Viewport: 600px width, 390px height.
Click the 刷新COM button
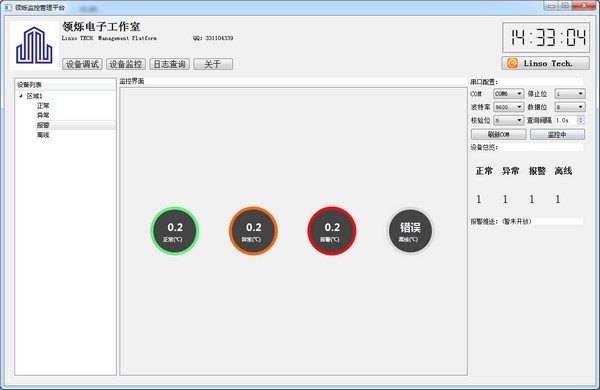[x=498, y=134]
